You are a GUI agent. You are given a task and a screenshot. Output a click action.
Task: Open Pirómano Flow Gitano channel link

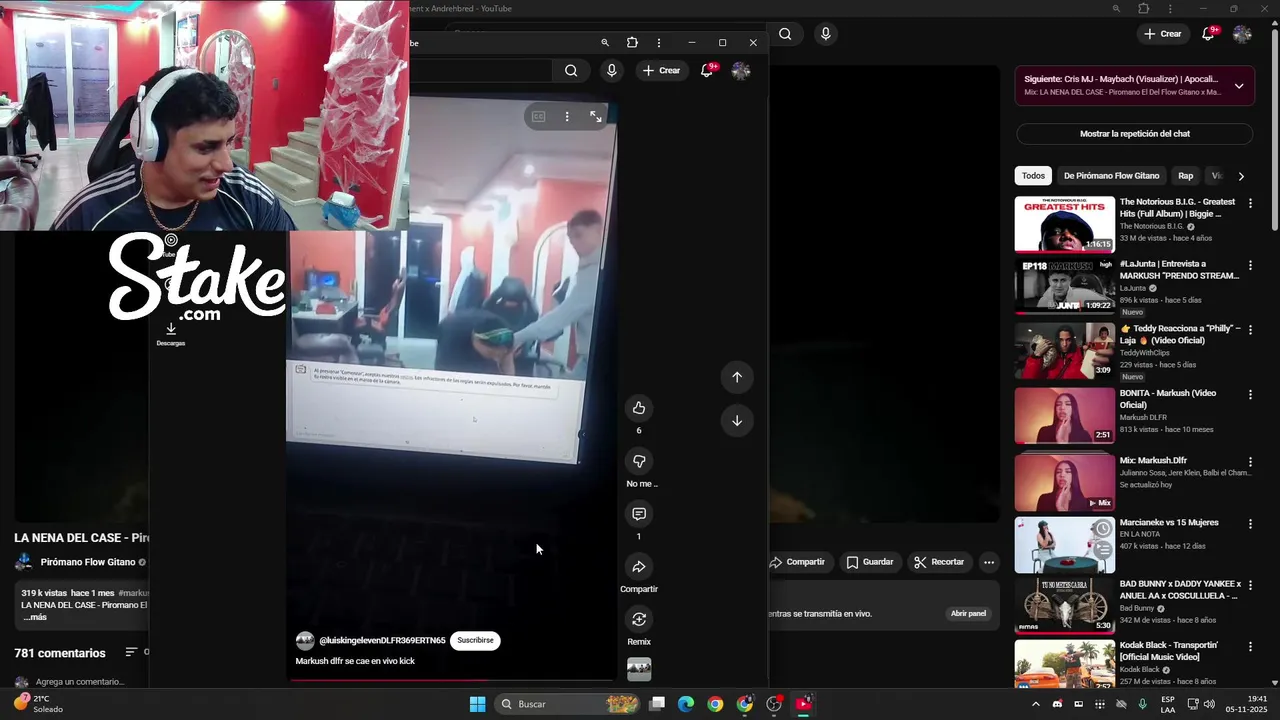[x=88, y=562]
